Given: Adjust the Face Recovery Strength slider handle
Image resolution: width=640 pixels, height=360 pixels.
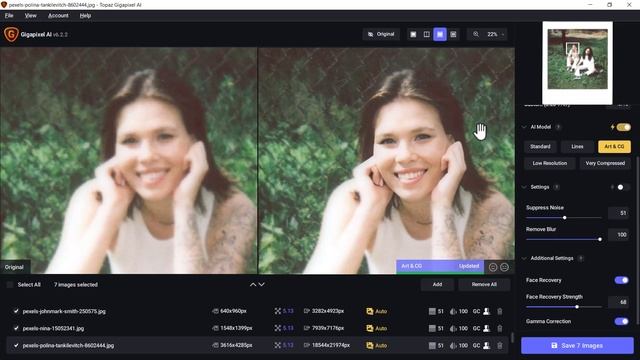Looking at the screenshot, I should (577, 307).
